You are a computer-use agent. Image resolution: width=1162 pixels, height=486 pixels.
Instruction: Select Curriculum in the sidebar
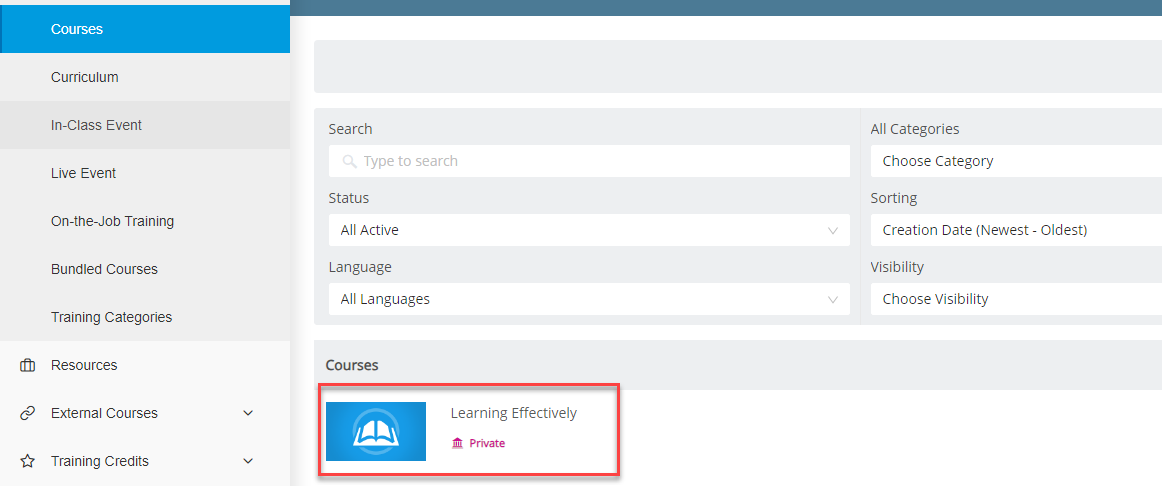(x=145, y=77)
